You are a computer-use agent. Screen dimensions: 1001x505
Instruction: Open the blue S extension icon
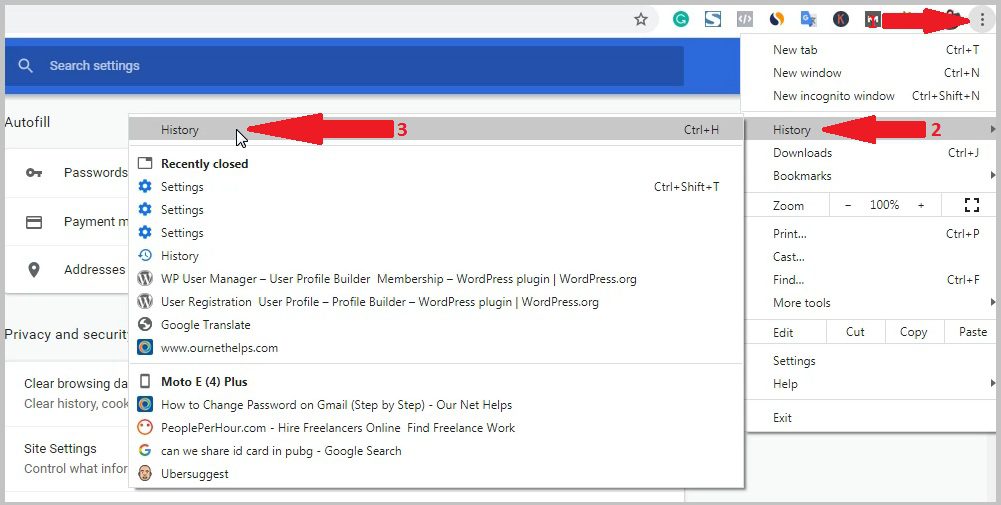[x=713, y=19]
